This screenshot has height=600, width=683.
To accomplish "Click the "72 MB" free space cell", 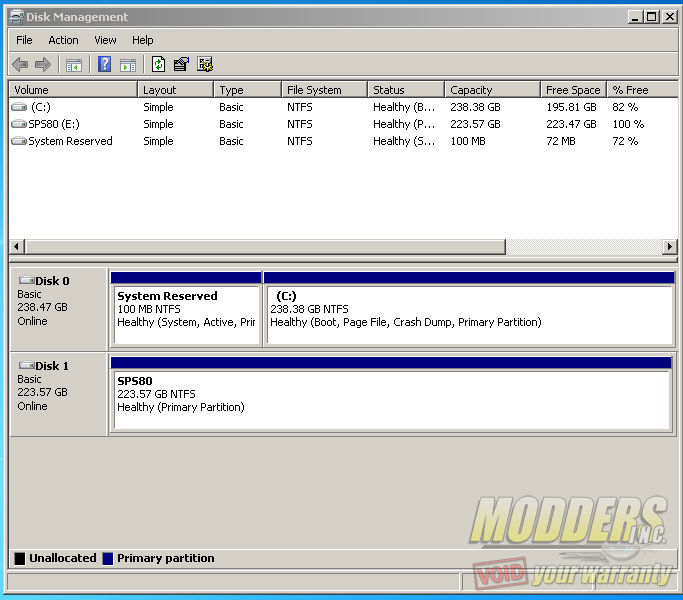I will 561,141.
